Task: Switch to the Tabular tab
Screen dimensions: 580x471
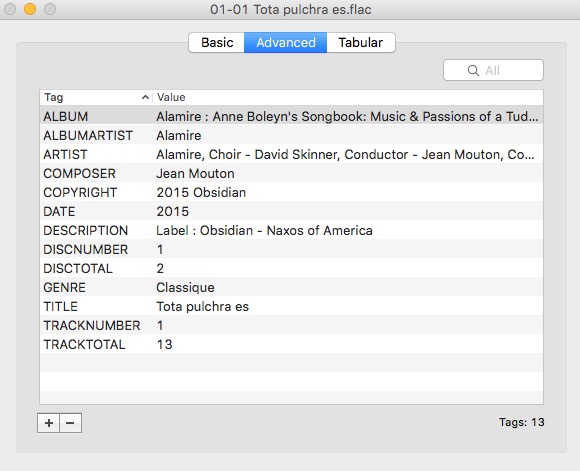Action: [x=361, y=43]
